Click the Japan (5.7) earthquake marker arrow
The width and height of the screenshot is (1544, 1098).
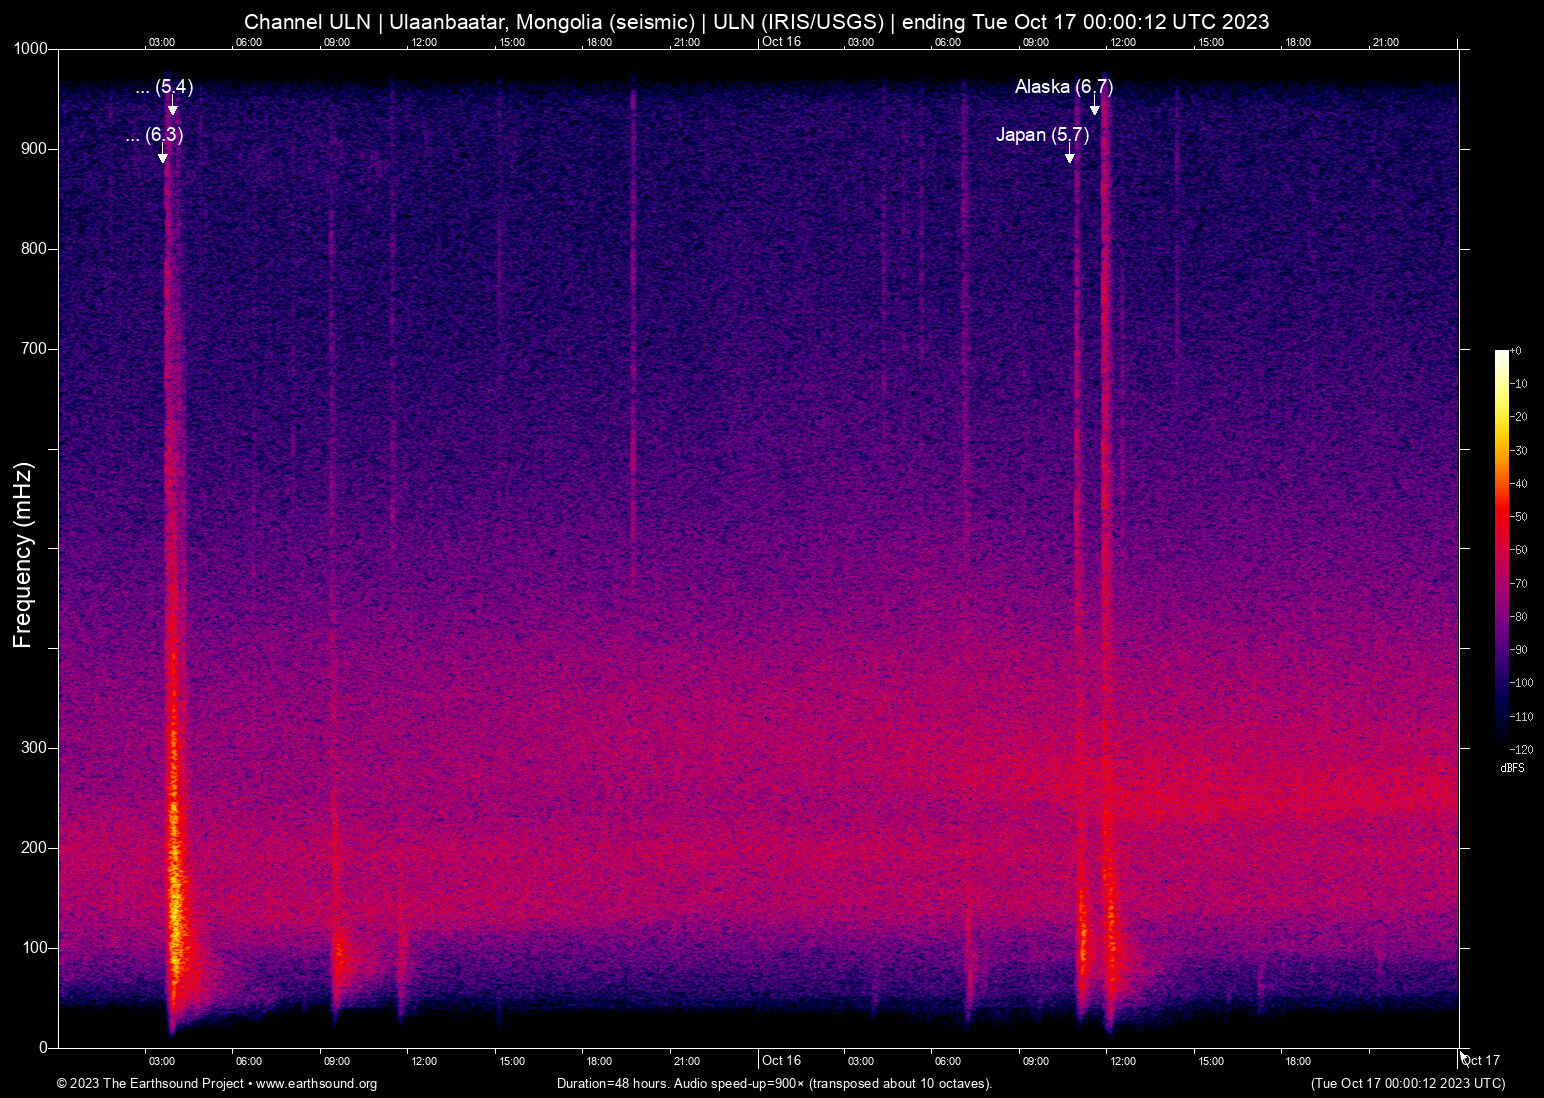[1070, 152]
